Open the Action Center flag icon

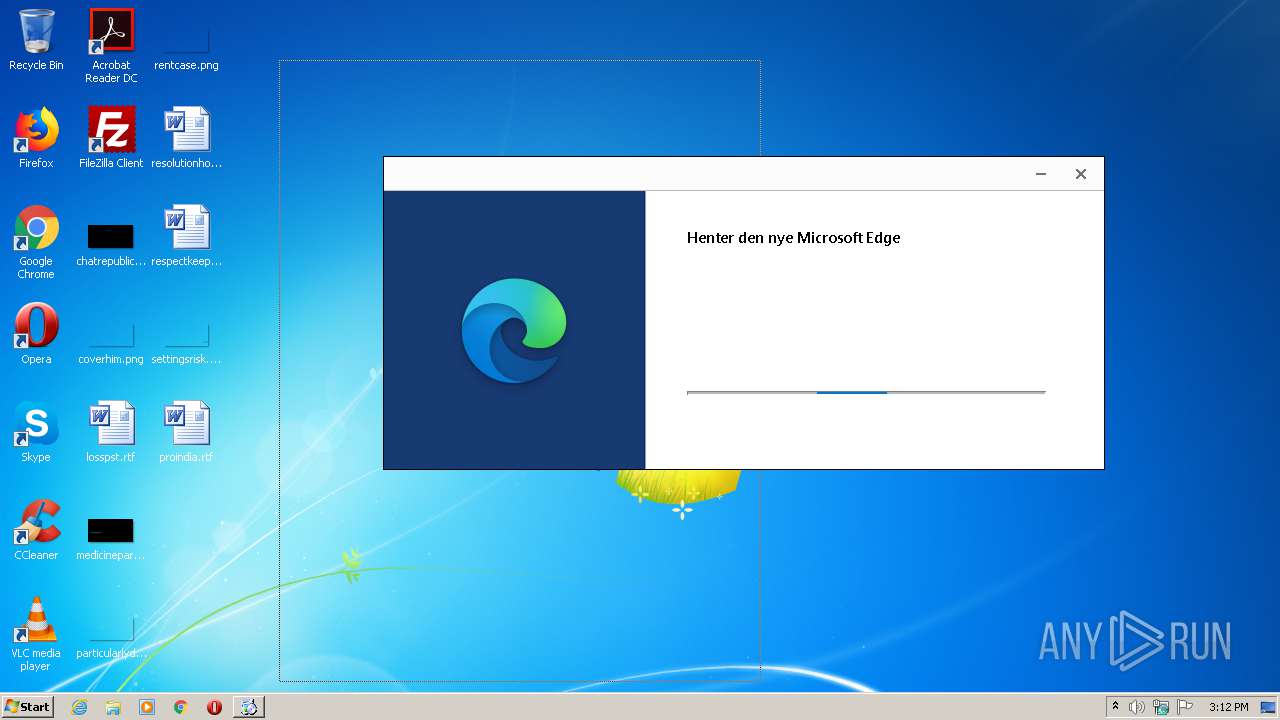pos(1185,707)
